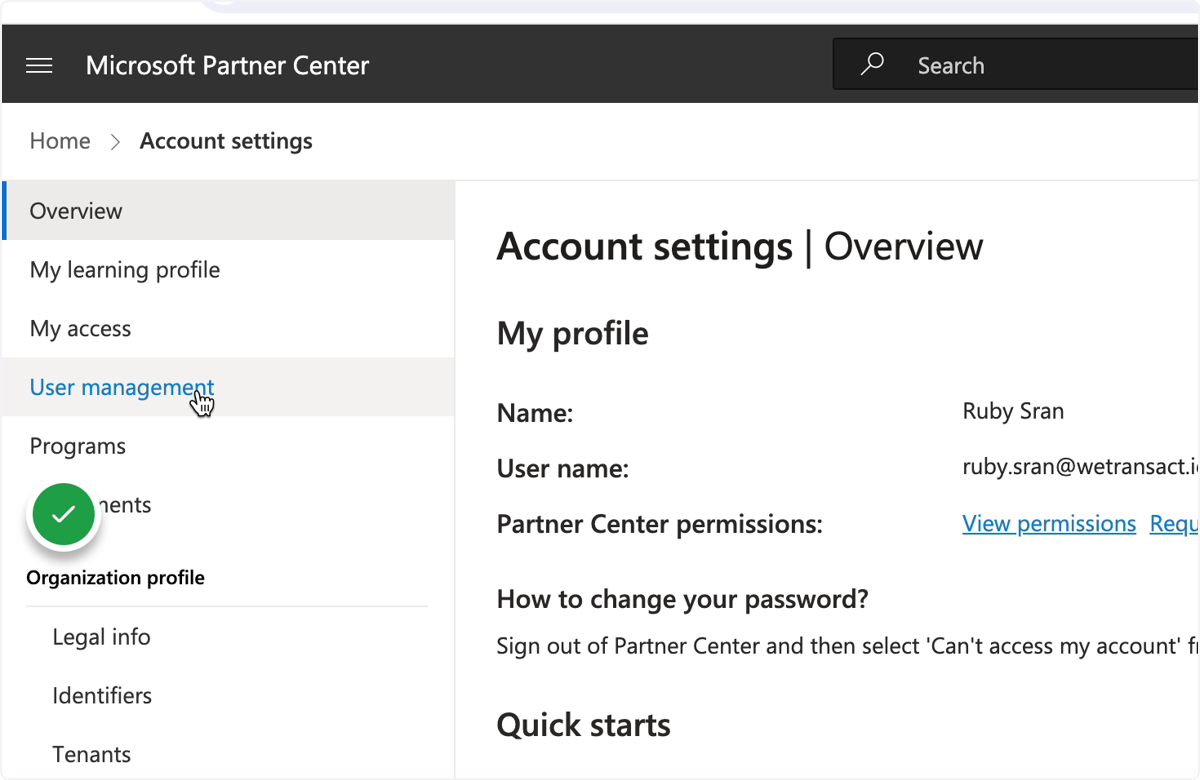Click the My profile heading

573,333
